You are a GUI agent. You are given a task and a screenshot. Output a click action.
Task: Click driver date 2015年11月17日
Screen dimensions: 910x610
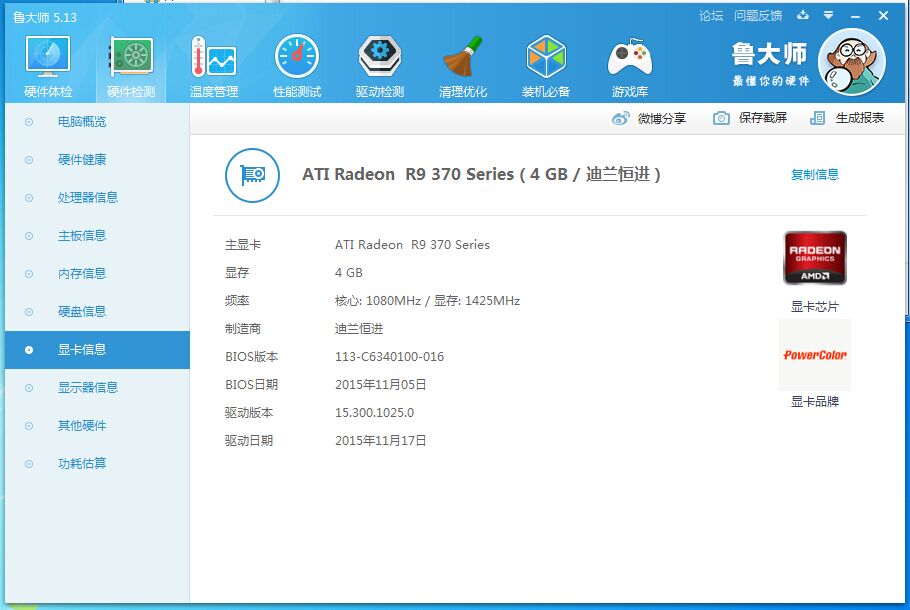[381, 441]
